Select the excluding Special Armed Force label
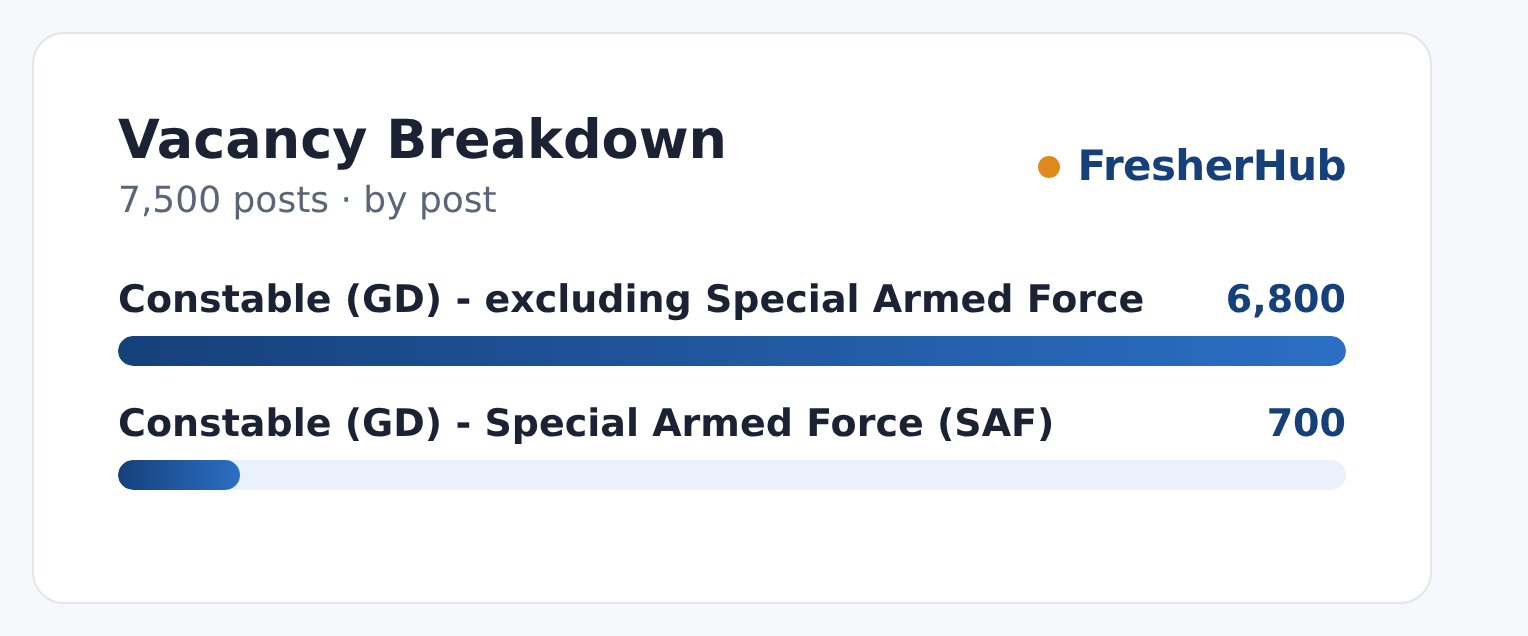This screenshot has height=636, width=1528. click(x=631, y=300)
